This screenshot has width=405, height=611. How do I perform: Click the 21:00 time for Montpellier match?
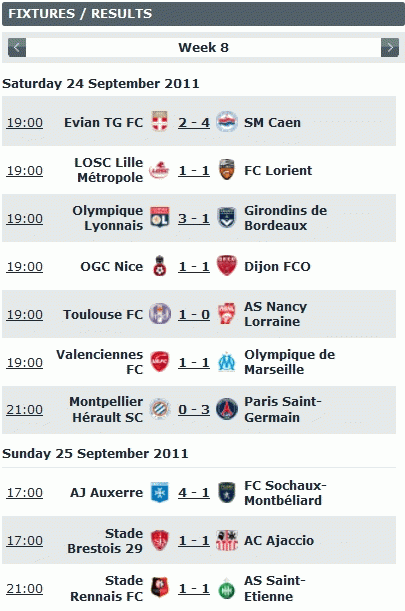pos(25,410)
